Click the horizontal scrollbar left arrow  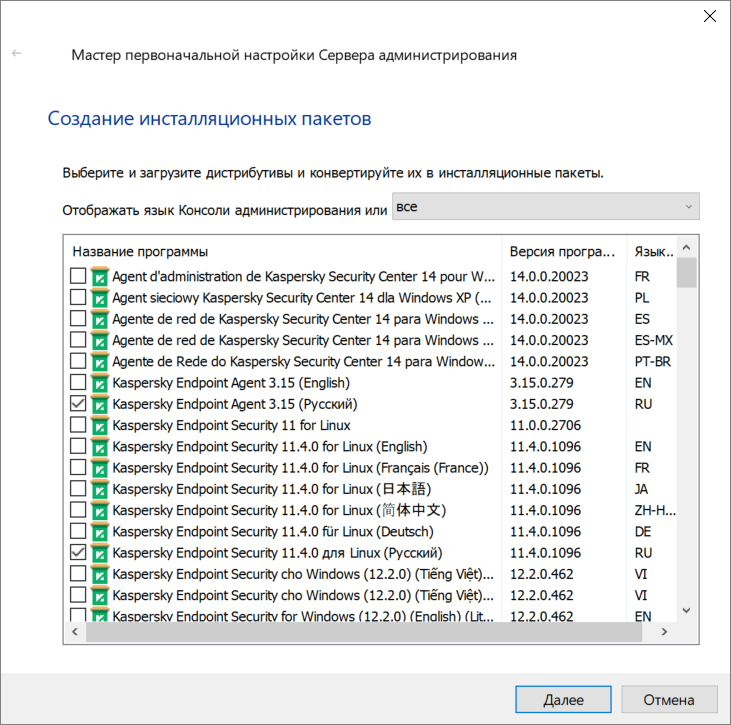coord(75,632)
